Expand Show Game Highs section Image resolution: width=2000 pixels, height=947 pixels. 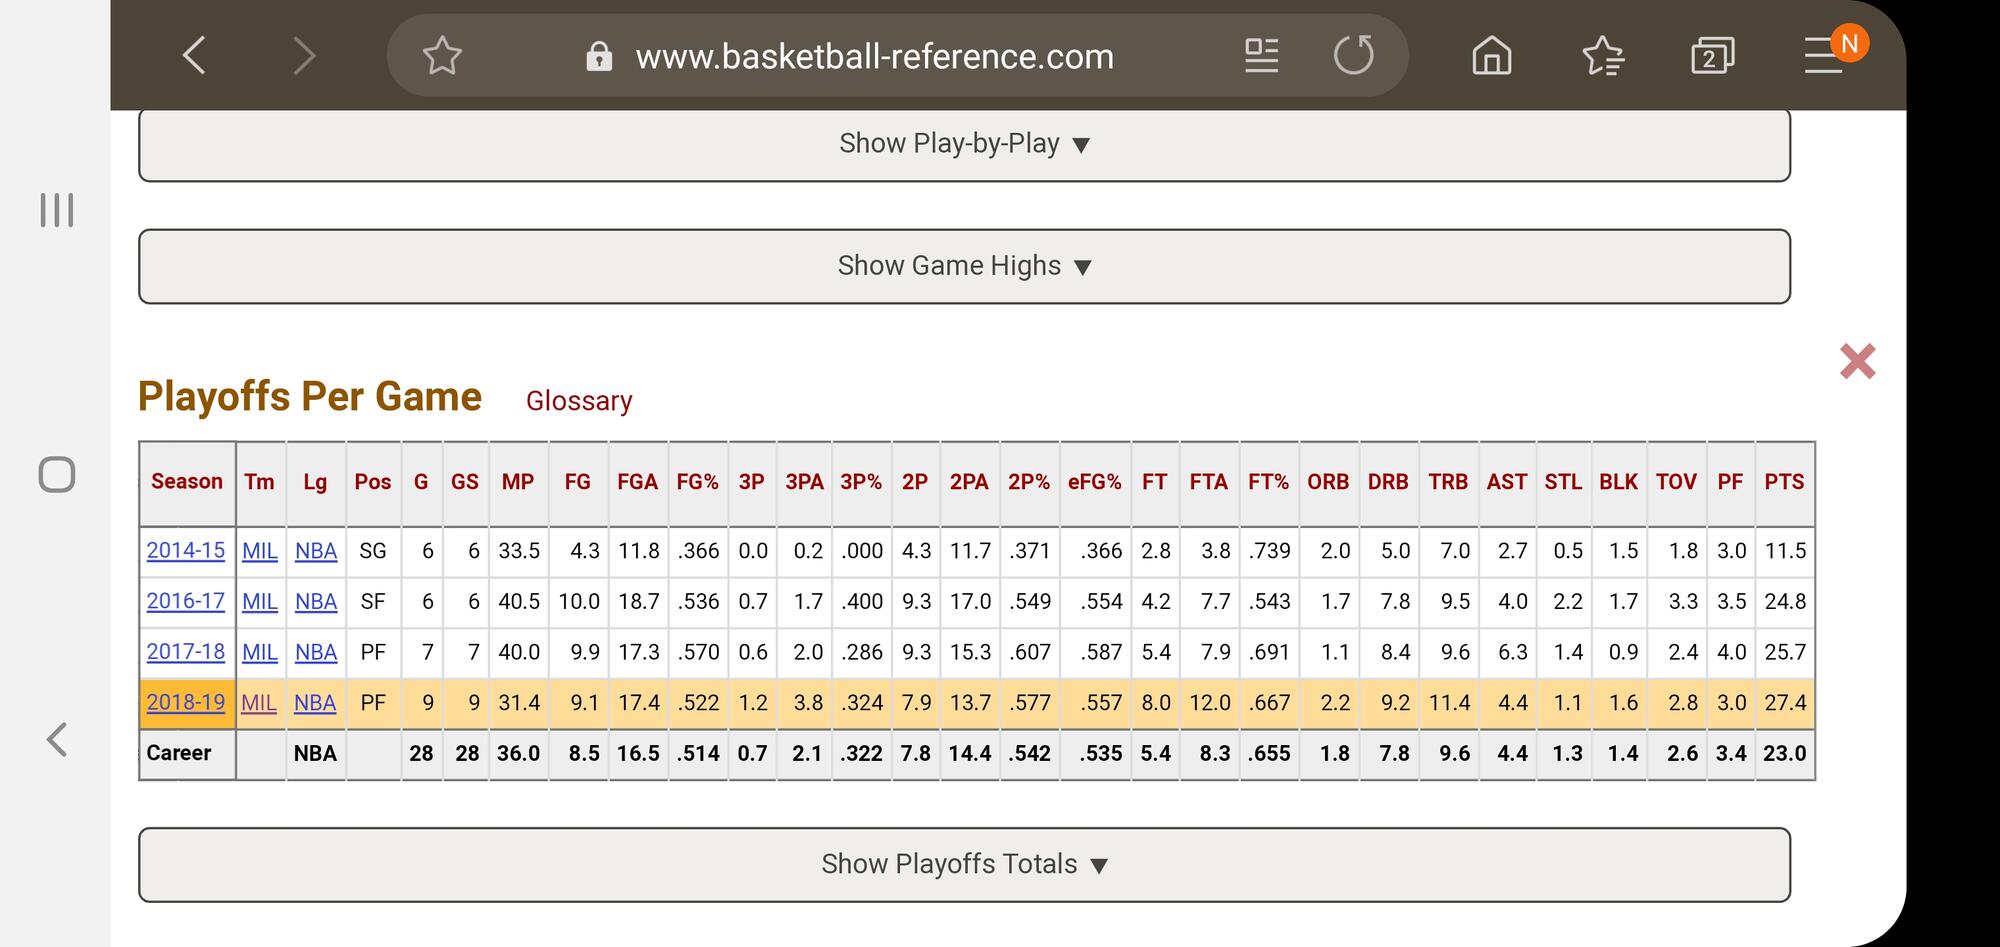tap(963, 267)
